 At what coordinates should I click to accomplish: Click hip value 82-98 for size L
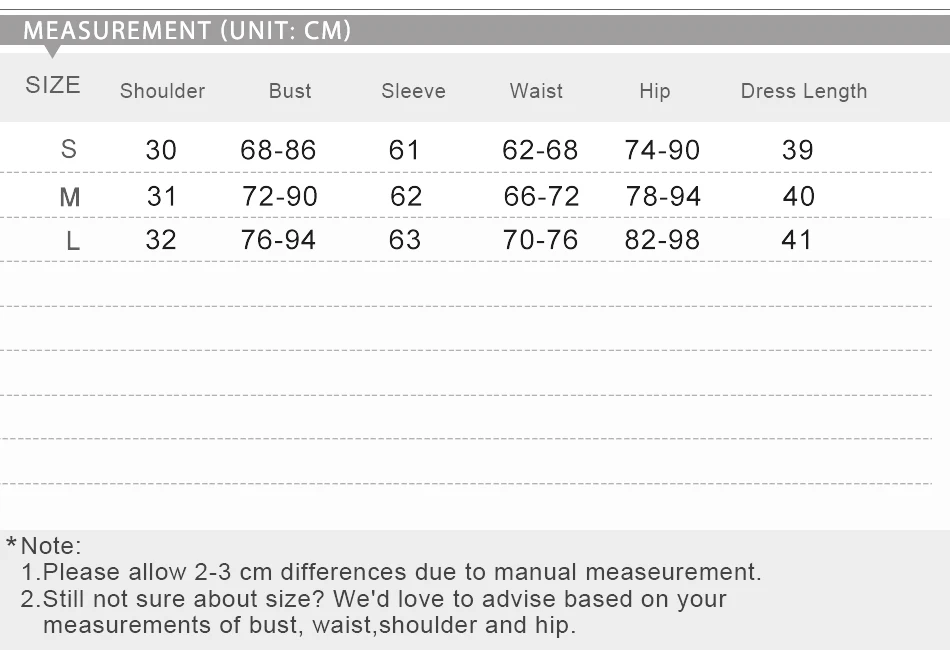(x=662, y=240)
